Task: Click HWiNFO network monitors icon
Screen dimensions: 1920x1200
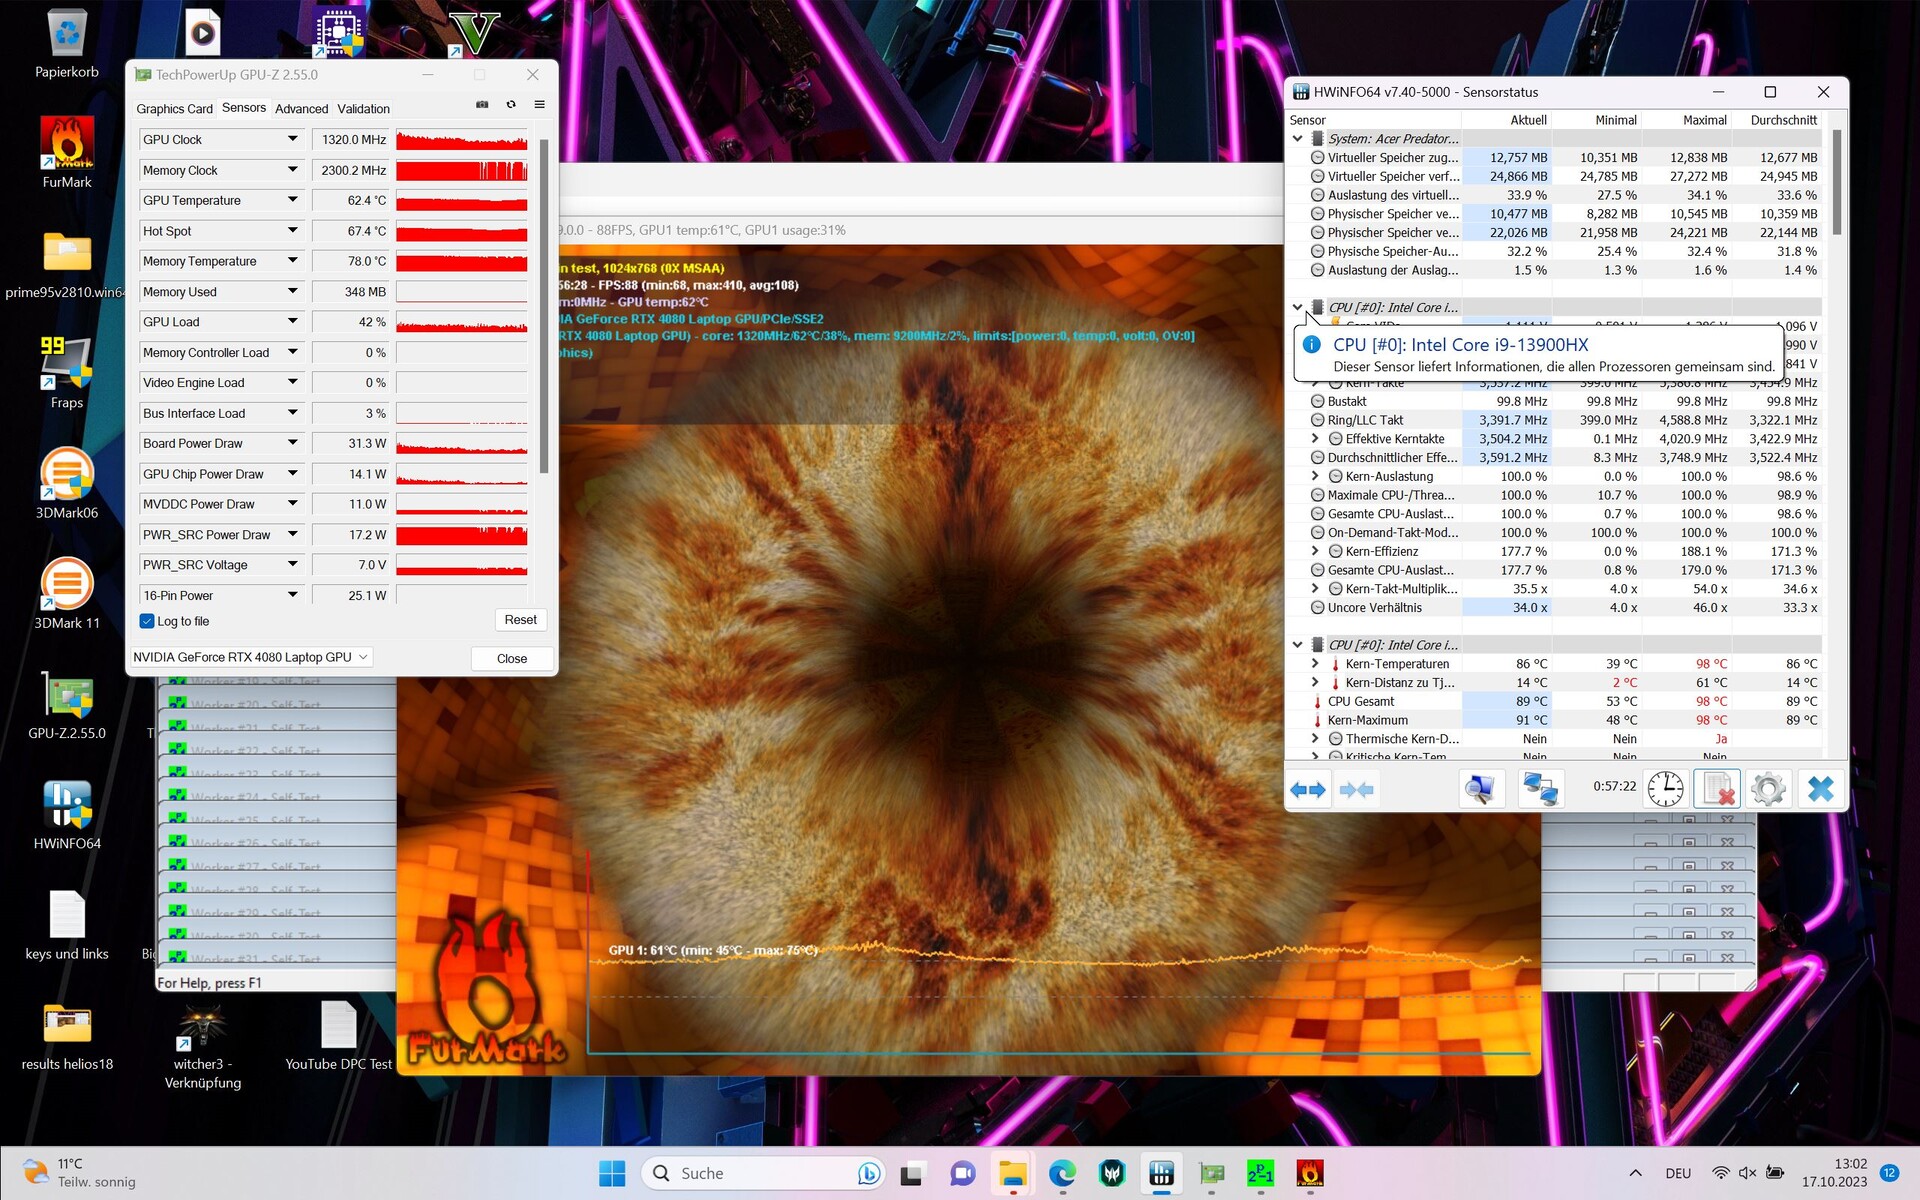Action: (1540, 790)
